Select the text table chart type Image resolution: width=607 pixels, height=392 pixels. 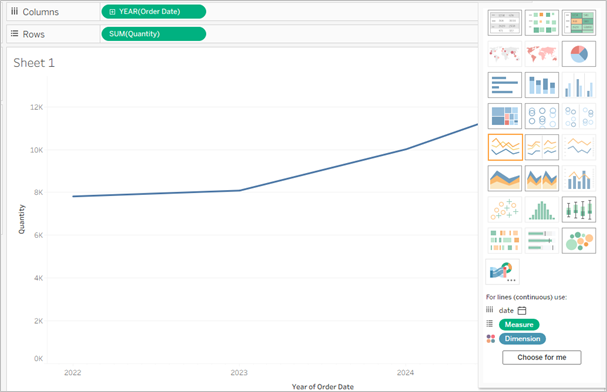click(505, 22)
